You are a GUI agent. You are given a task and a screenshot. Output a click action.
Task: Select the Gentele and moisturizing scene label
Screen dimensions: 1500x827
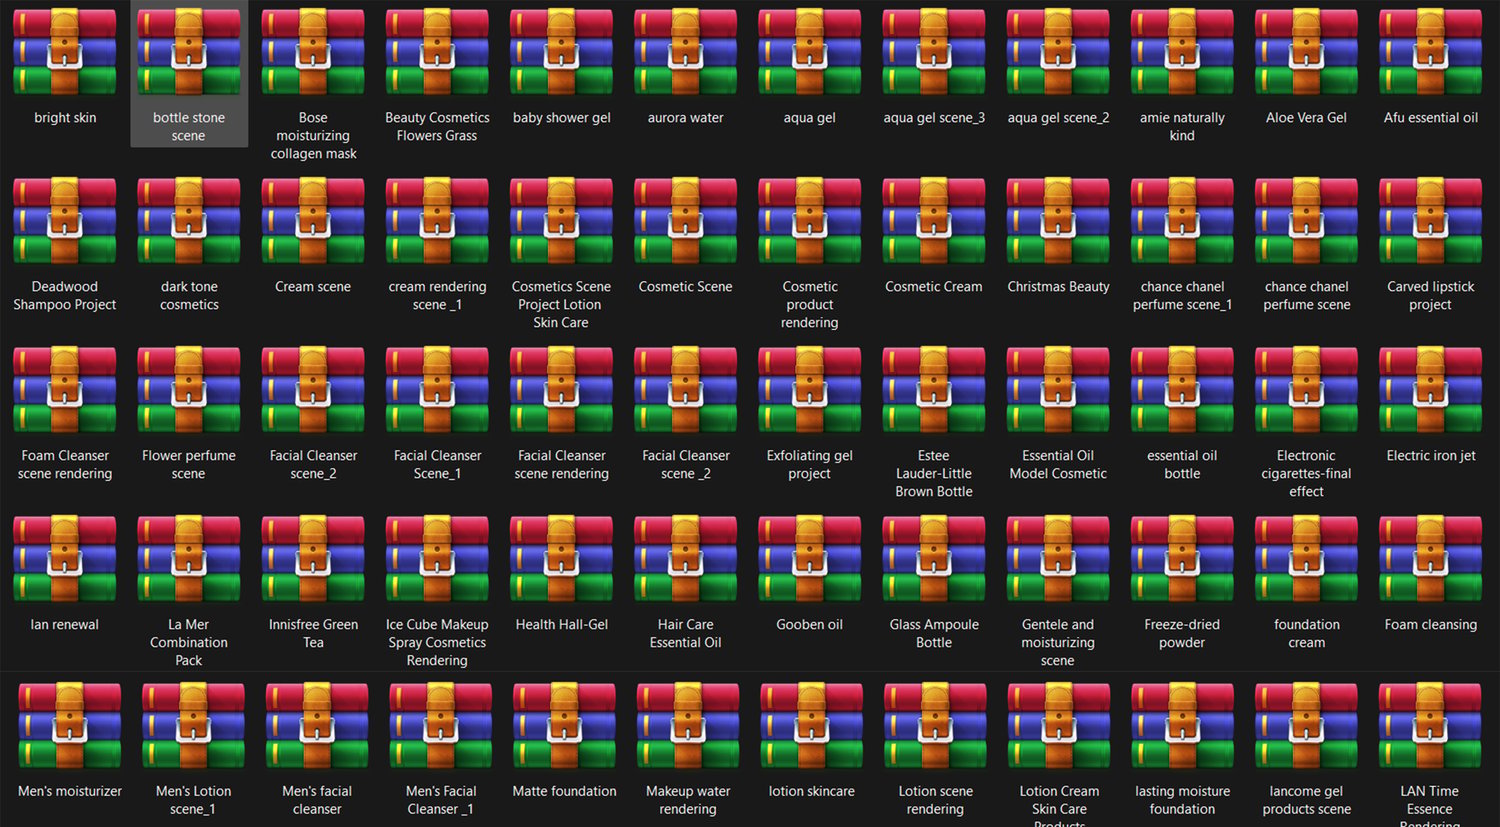point(1058,643)
